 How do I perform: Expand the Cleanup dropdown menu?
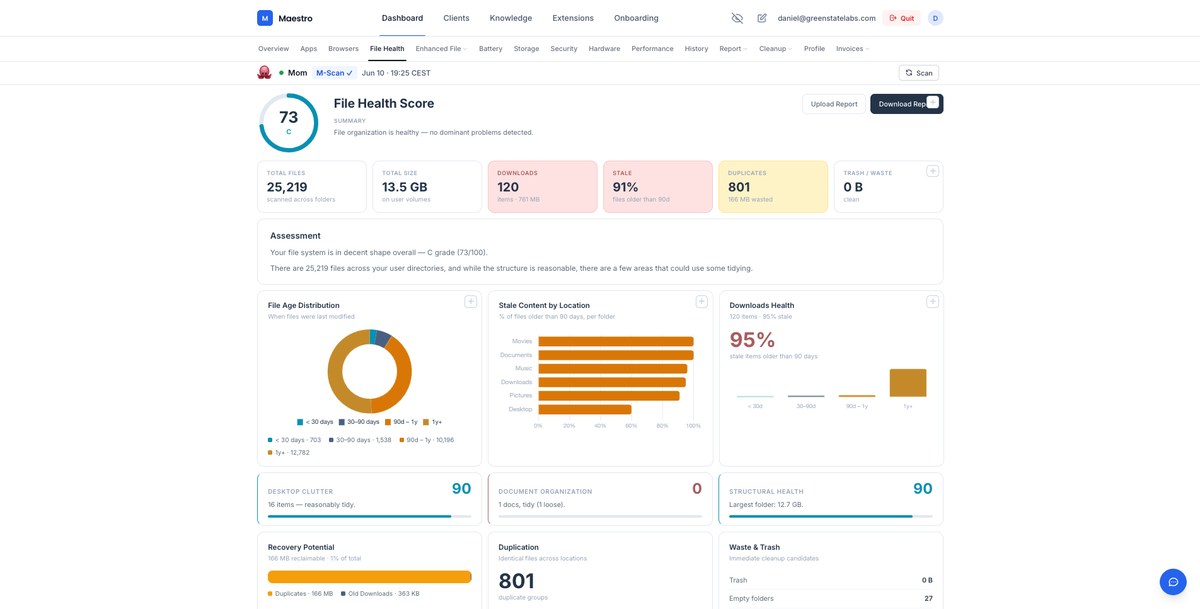pyautogui.click(x=775, y=49)
